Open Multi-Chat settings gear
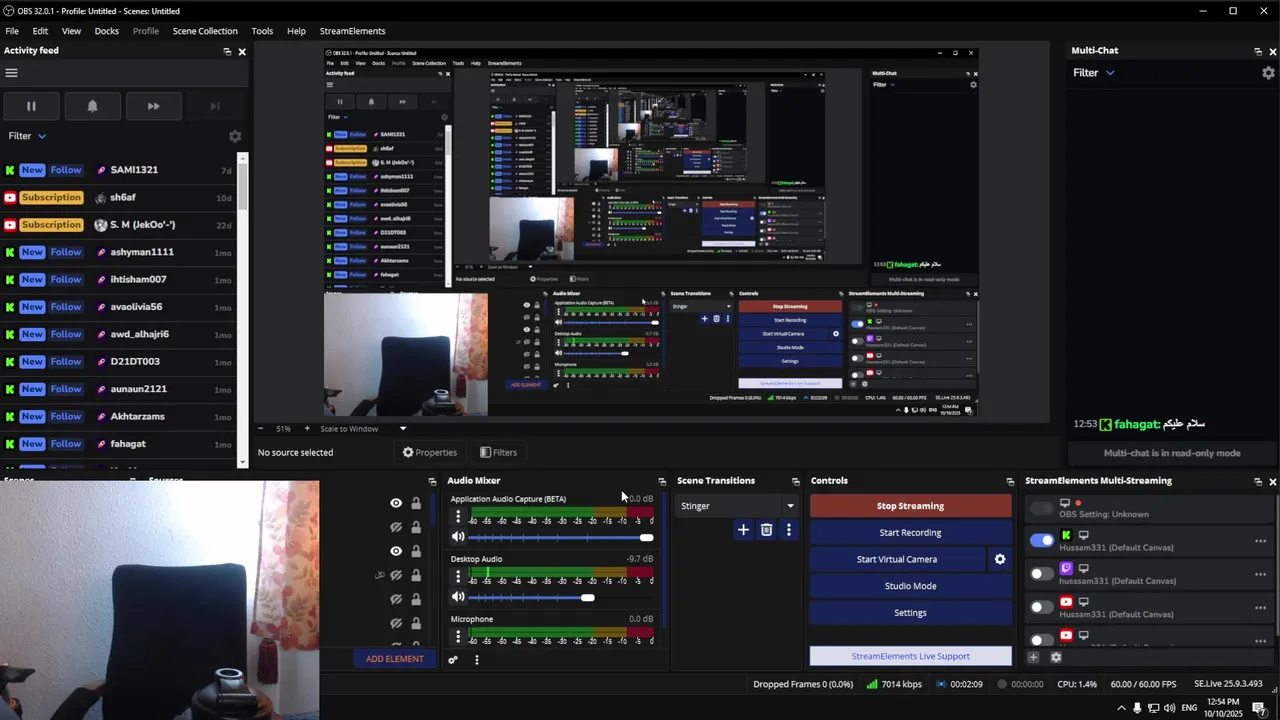Screen dimensions: 1280x720 point(1268,73)
